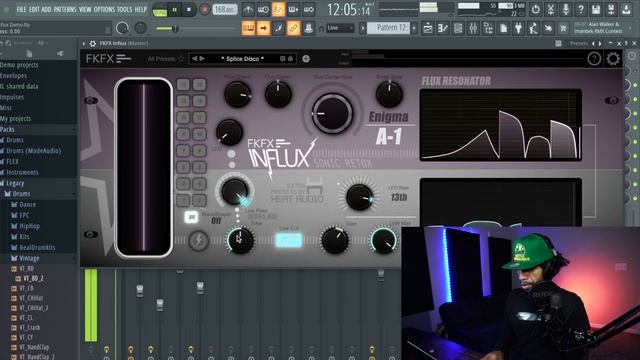Open the Browser tree icon
Image resolution: width=640 pixels, height=360 pixels.
pyautogui.click(x=488, y=28)
